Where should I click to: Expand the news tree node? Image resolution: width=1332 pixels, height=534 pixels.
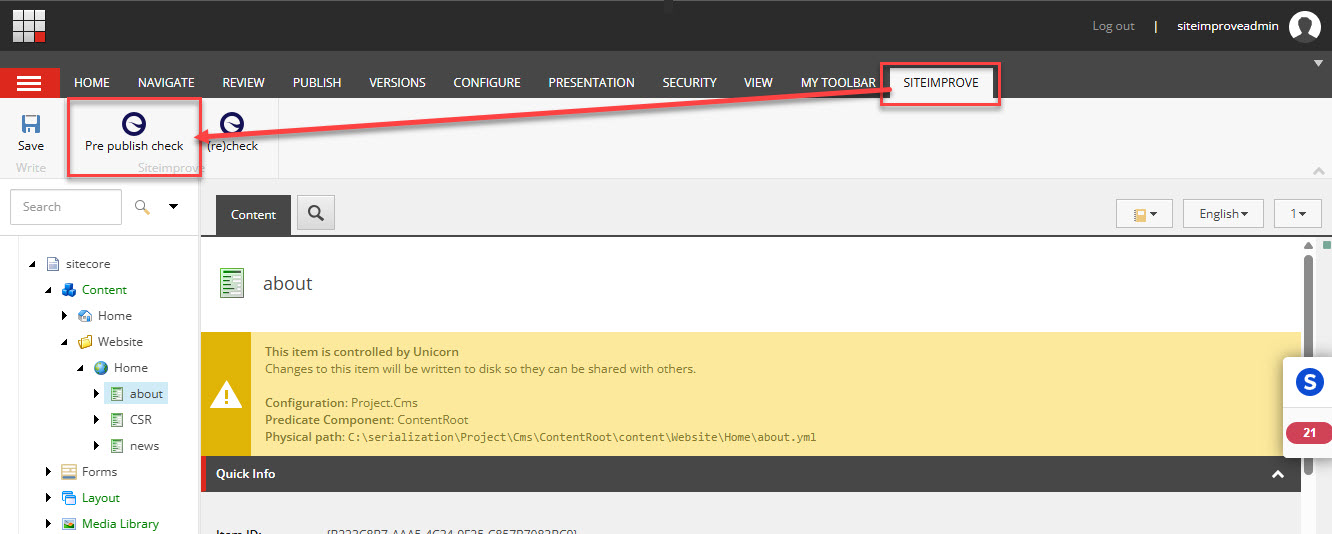click(96, 446)
